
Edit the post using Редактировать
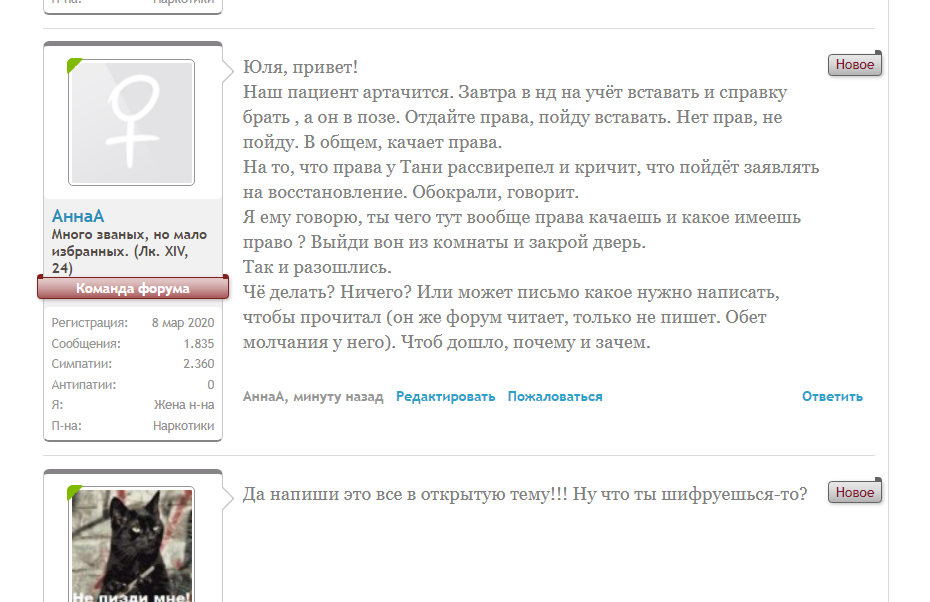[444, 396]
